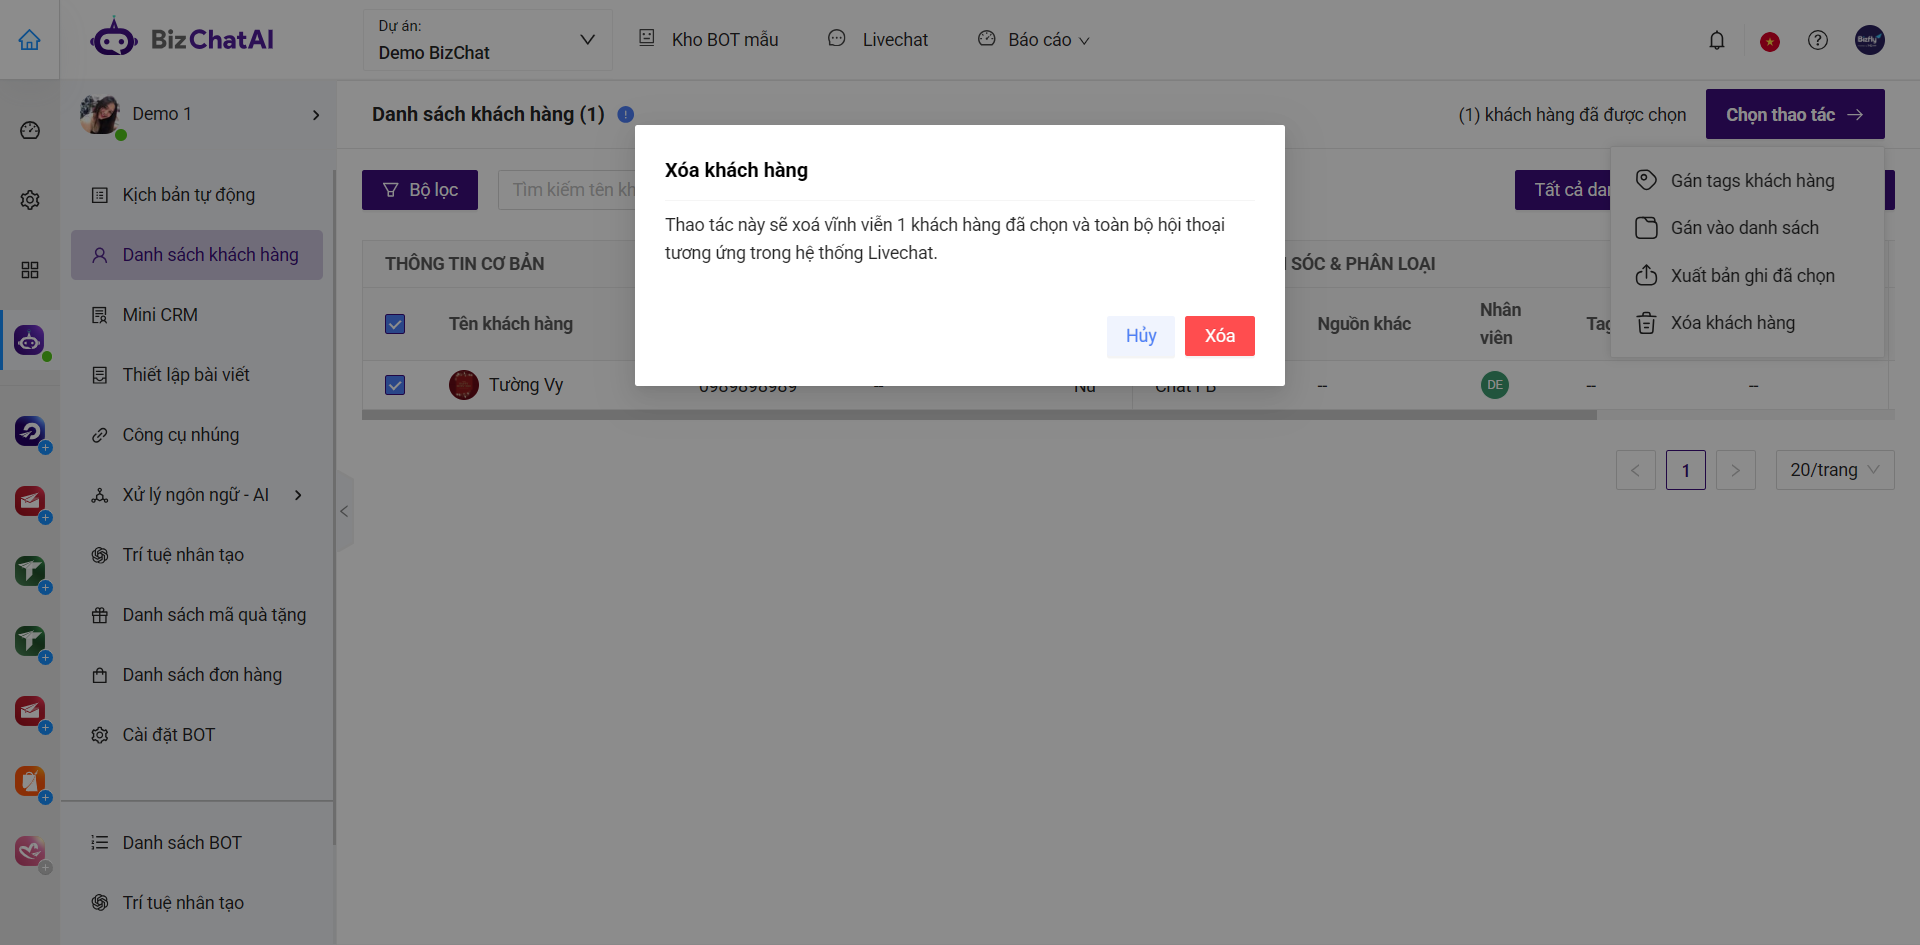
Task: Confirm deletion with the red Xóa button
Action: tap(1219, 336)
